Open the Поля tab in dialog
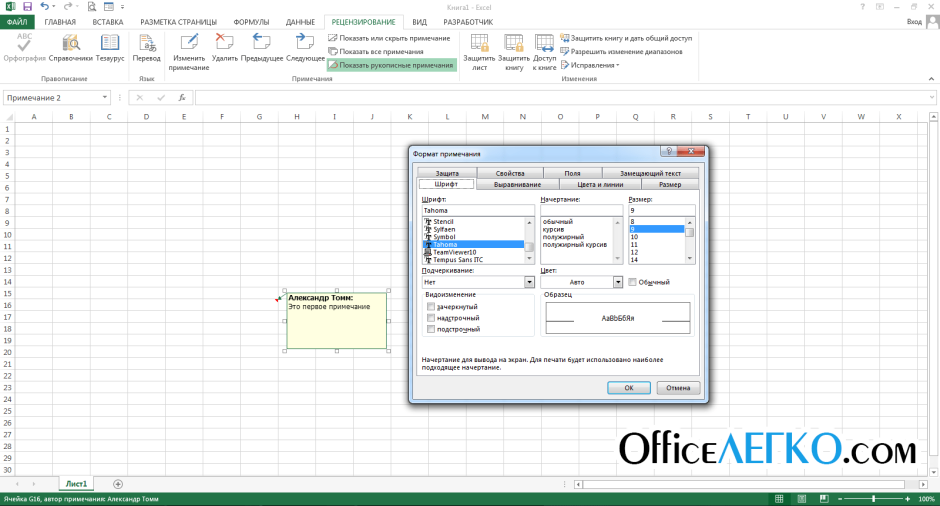This screenshot has width=940, height=506. tap(573, 173)
